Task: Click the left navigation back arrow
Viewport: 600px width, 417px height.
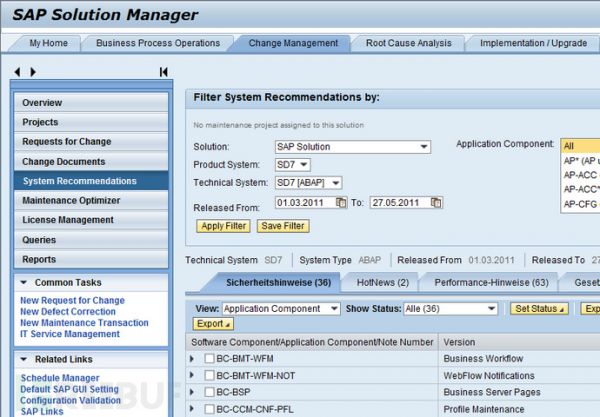Action: tap(19, 72)
